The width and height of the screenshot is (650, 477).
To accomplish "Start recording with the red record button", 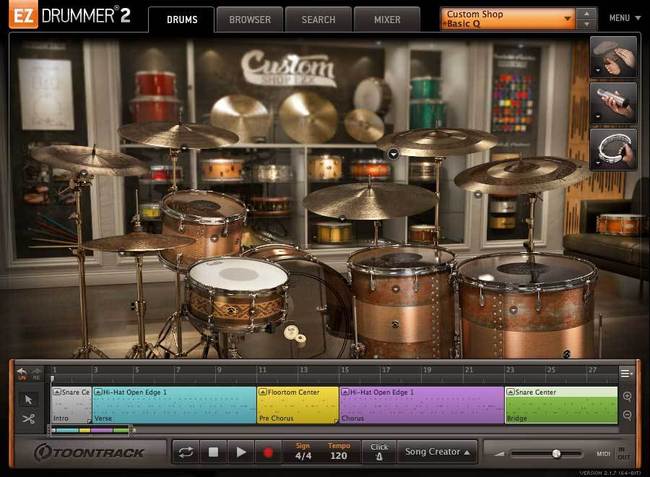I will point(268,452).
